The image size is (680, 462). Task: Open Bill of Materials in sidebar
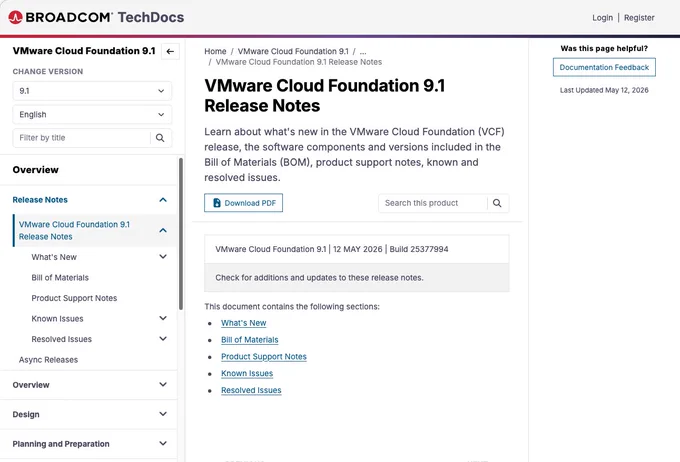[60, 278]
